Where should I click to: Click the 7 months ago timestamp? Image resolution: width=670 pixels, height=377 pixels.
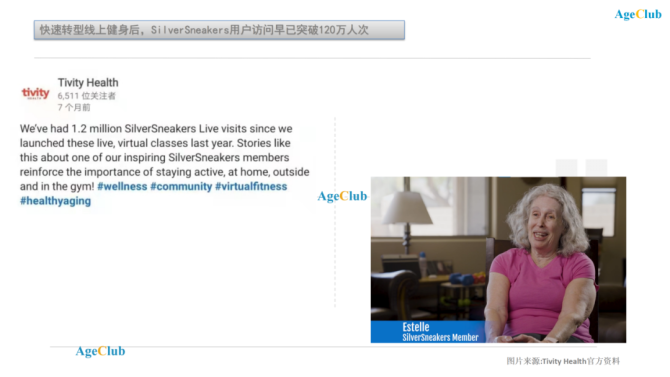tap(74, 107)
